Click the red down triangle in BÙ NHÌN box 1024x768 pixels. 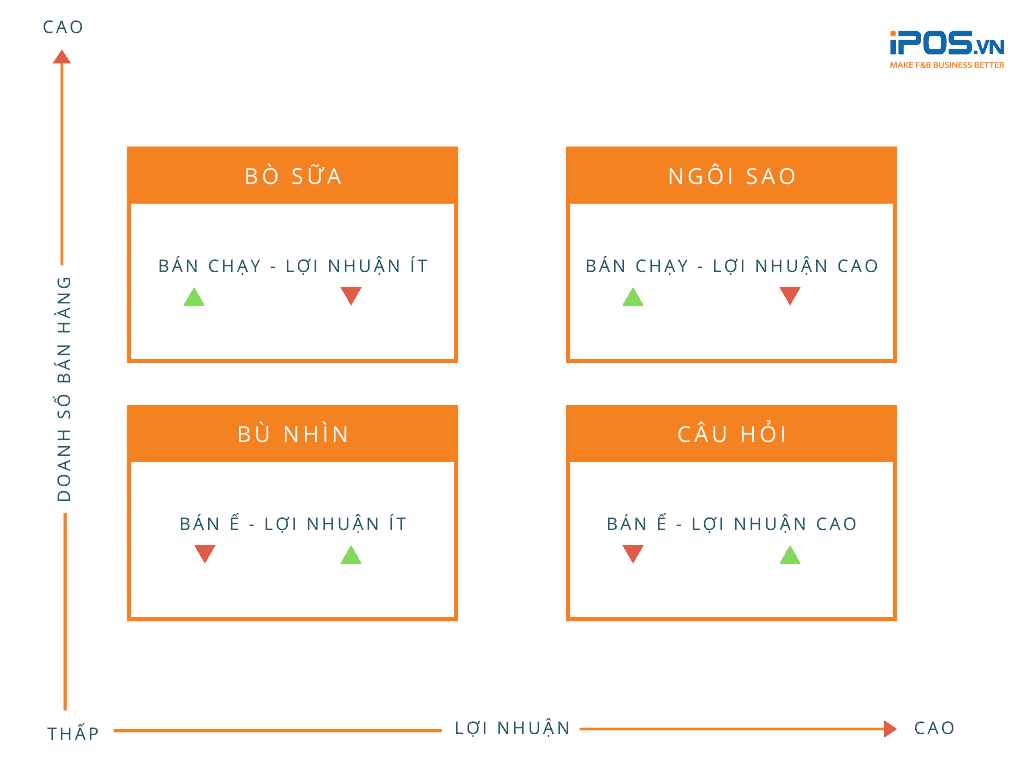(205, 553)
